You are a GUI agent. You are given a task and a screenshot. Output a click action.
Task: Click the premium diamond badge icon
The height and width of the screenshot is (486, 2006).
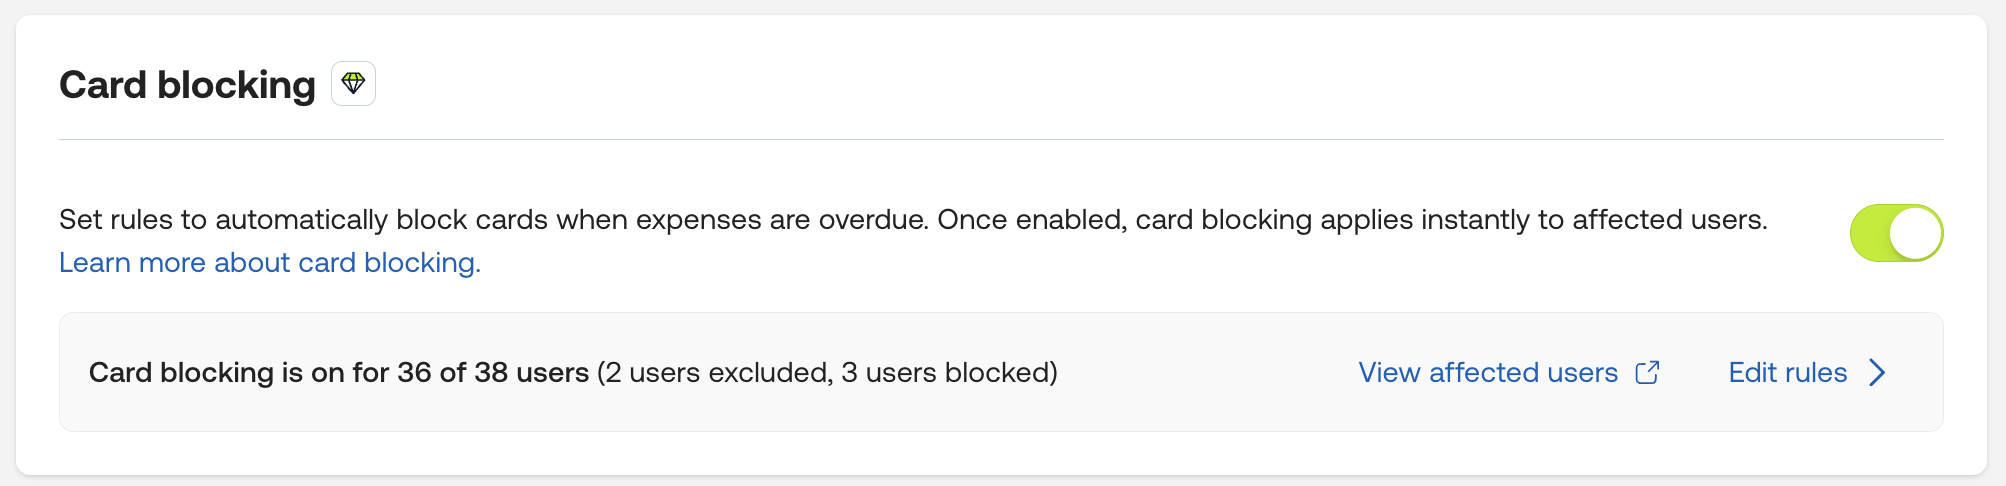click(353, 83)
